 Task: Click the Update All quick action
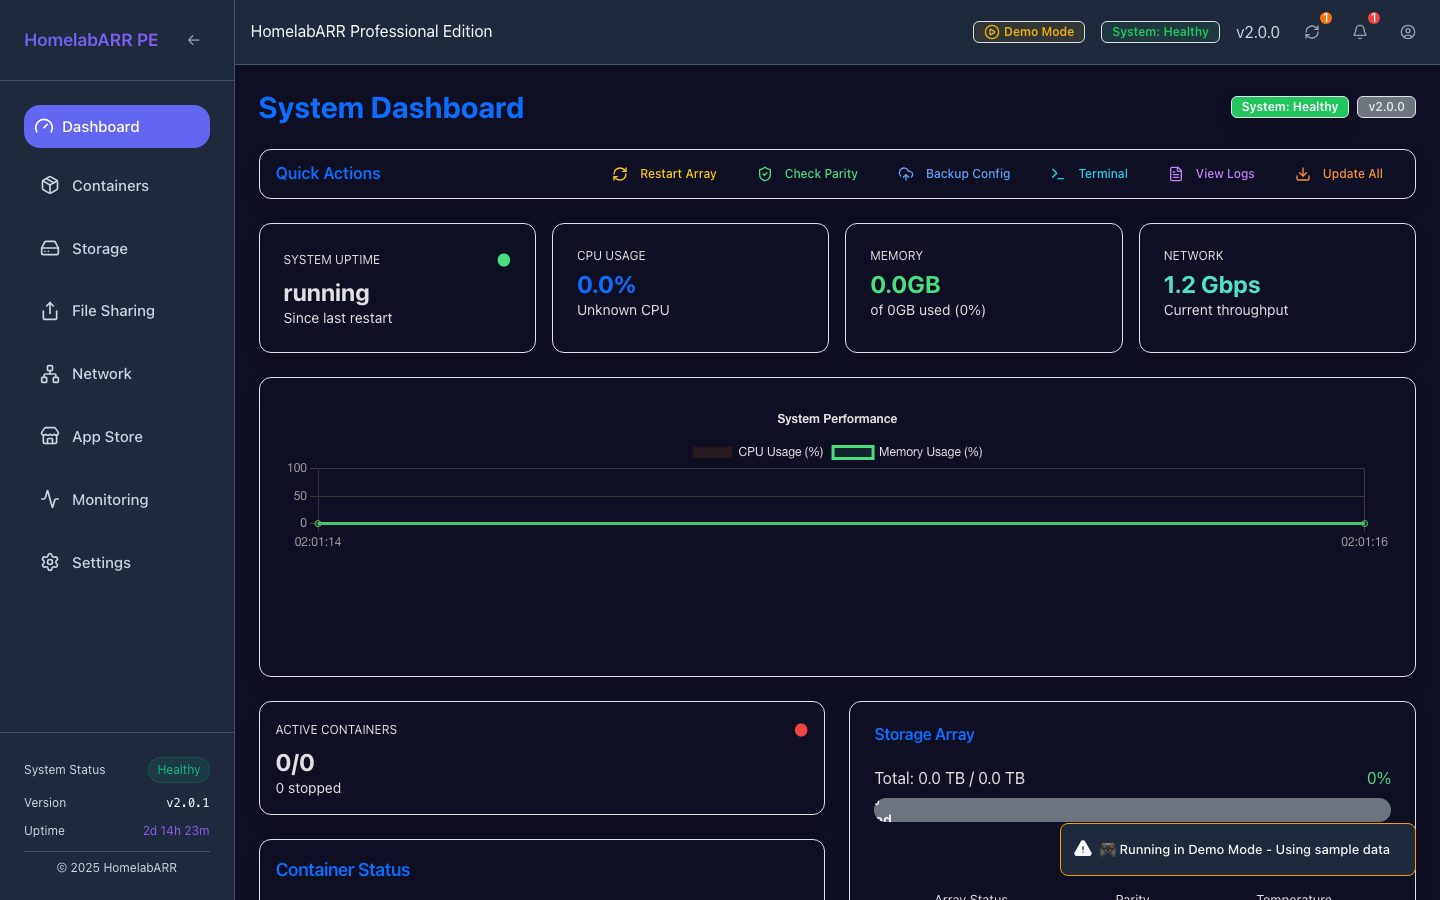coord(1340,173)
